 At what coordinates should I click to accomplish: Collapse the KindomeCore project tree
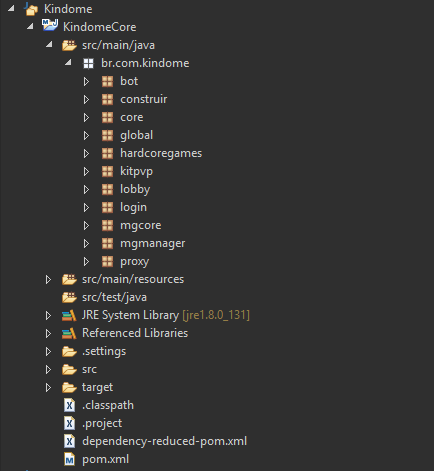click(x=30, y=26)
